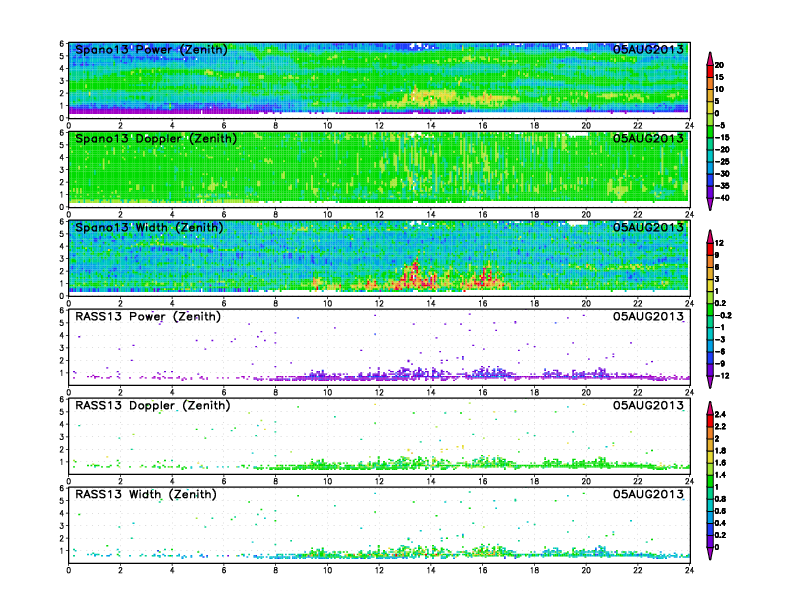This screenshot has height=612, width=792.
Task: Click the 05AUG2013 date in Spano13 Width panel
Action: pyautogui.click(x=648, y=227)
